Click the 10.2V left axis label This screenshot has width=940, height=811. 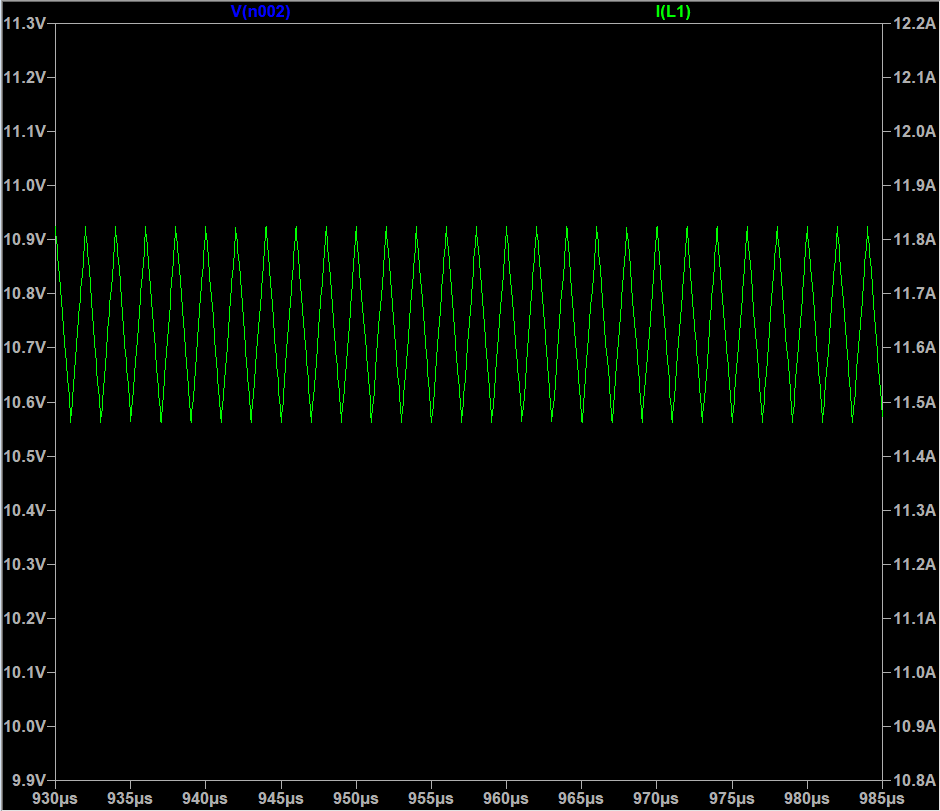[25, 618]
